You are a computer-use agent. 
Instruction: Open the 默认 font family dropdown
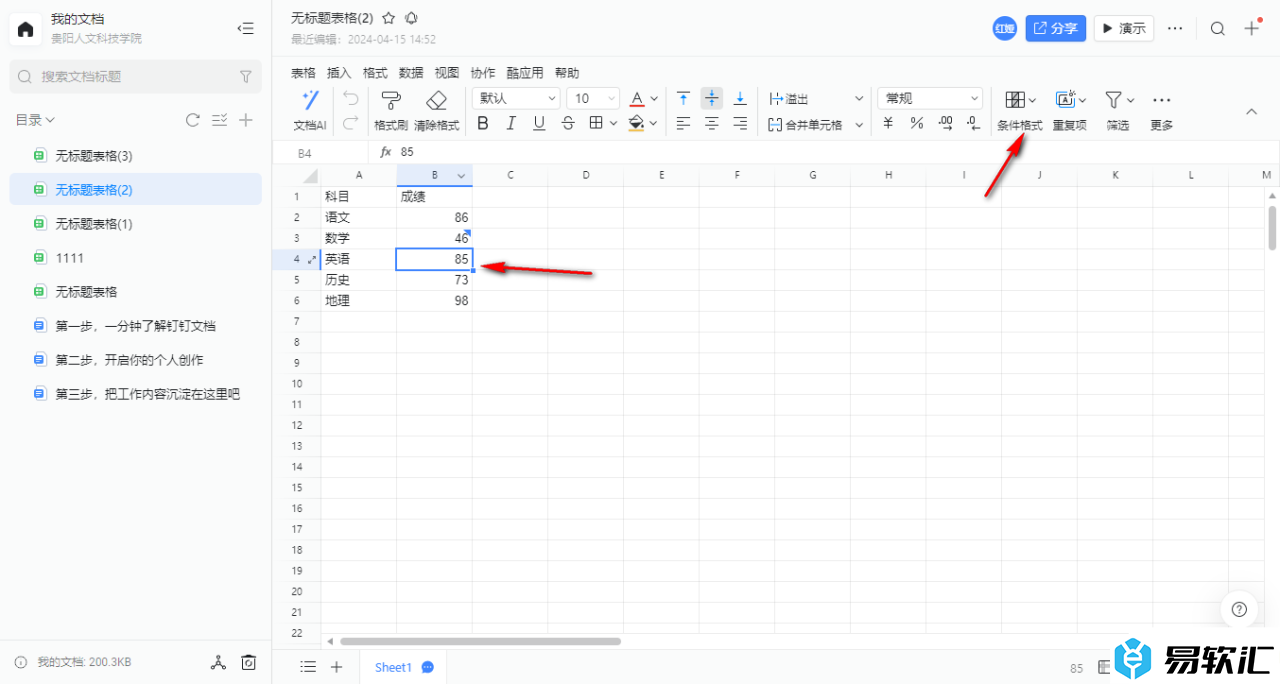click(516, 98)
